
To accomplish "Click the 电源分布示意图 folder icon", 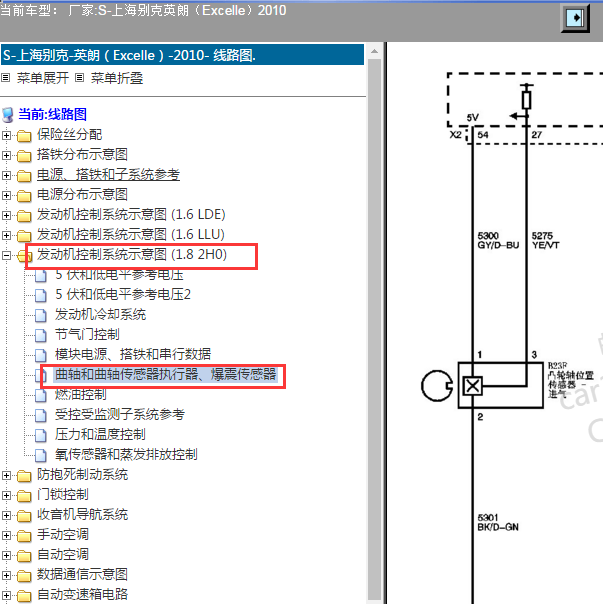I will click(x=24, y=196).
